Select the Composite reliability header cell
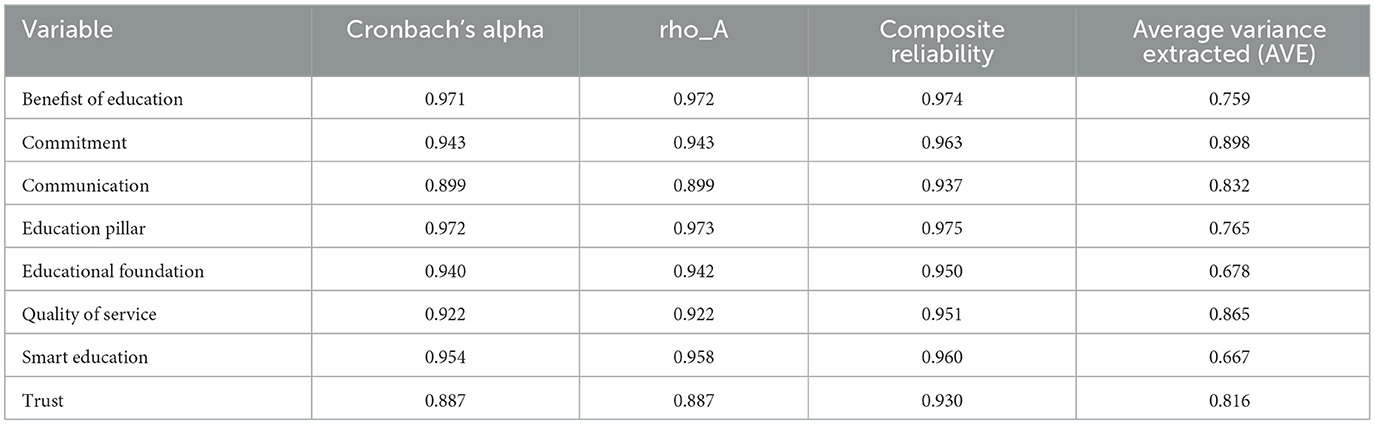This screenshot has width=1375, height=425. pos(942,41)
